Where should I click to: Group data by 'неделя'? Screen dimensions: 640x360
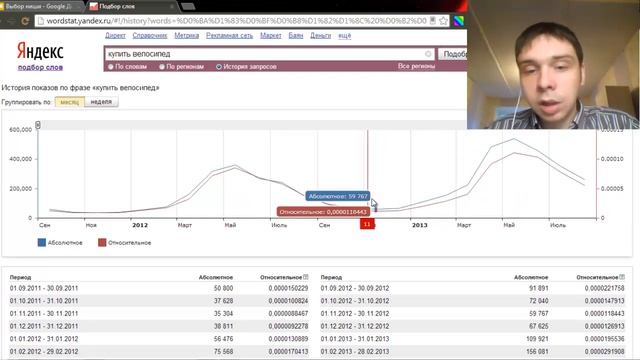tap(101, 102)
